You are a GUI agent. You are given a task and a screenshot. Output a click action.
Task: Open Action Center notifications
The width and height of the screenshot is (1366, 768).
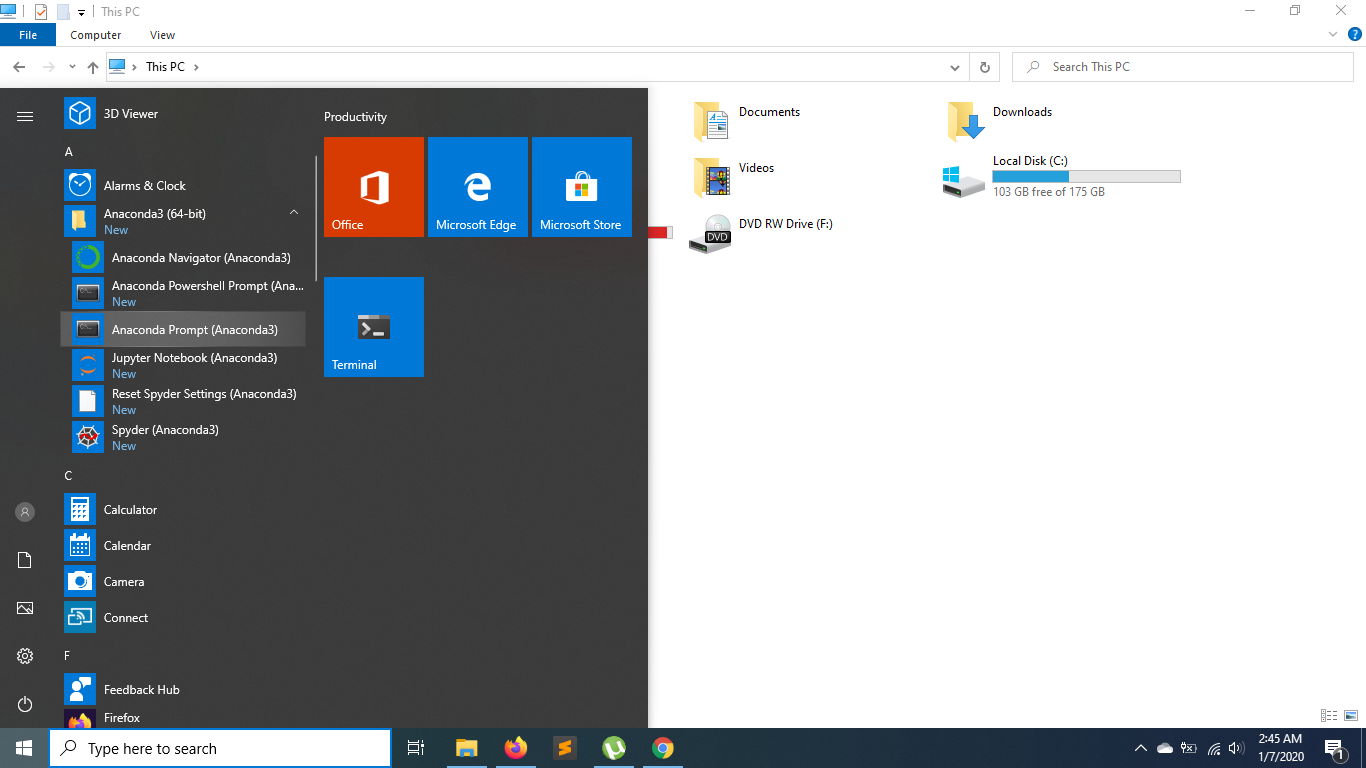[1334, 748]
